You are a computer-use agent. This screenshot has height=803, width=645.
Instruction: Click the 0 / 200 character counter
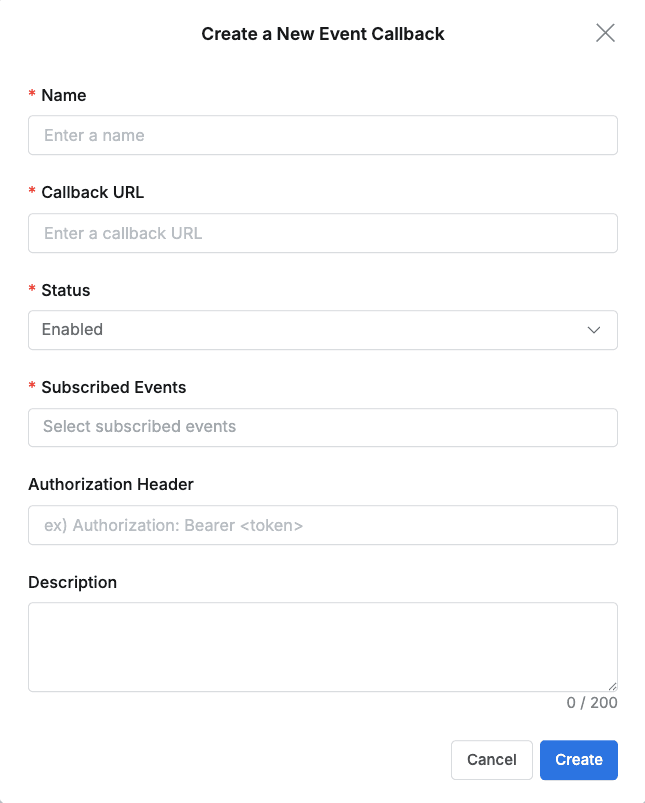pyautogui.click(x=593, y=702)
